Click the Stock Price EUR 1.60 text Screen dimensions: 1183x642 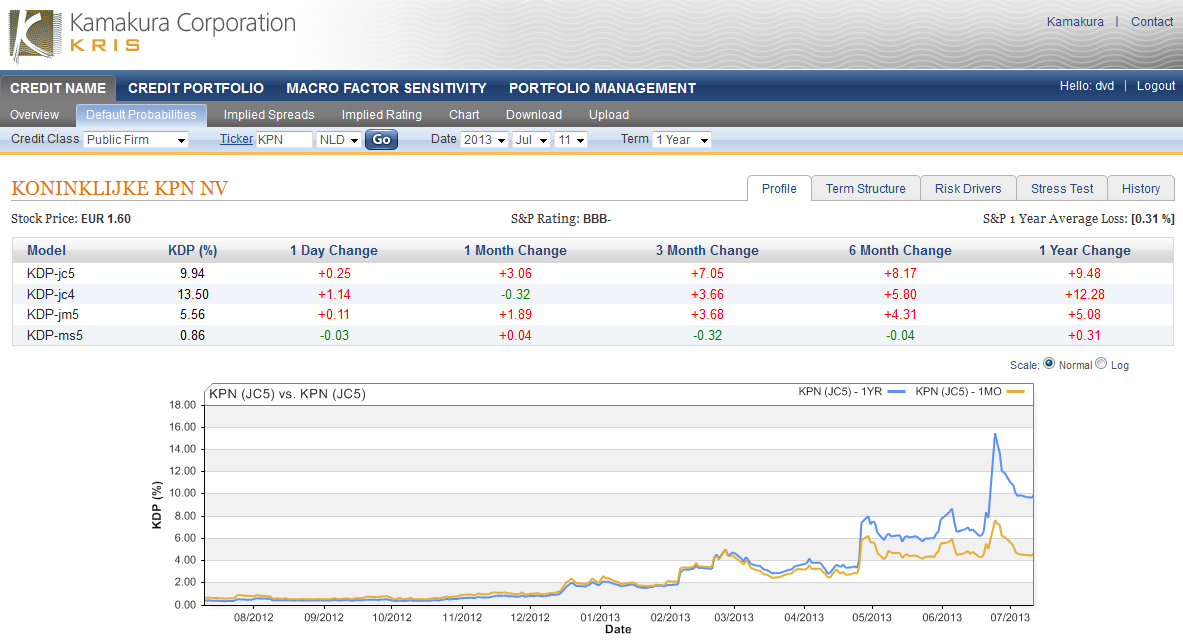[x=71, y=219]
